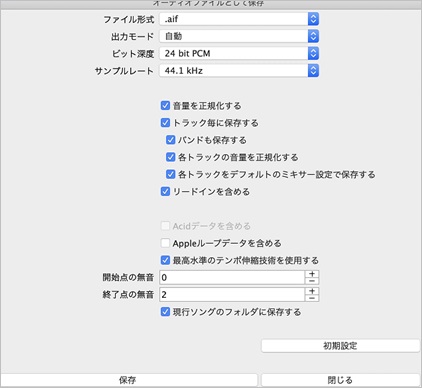Open the ビット深度 24 bit PCM dropdown

pos(239,53)
